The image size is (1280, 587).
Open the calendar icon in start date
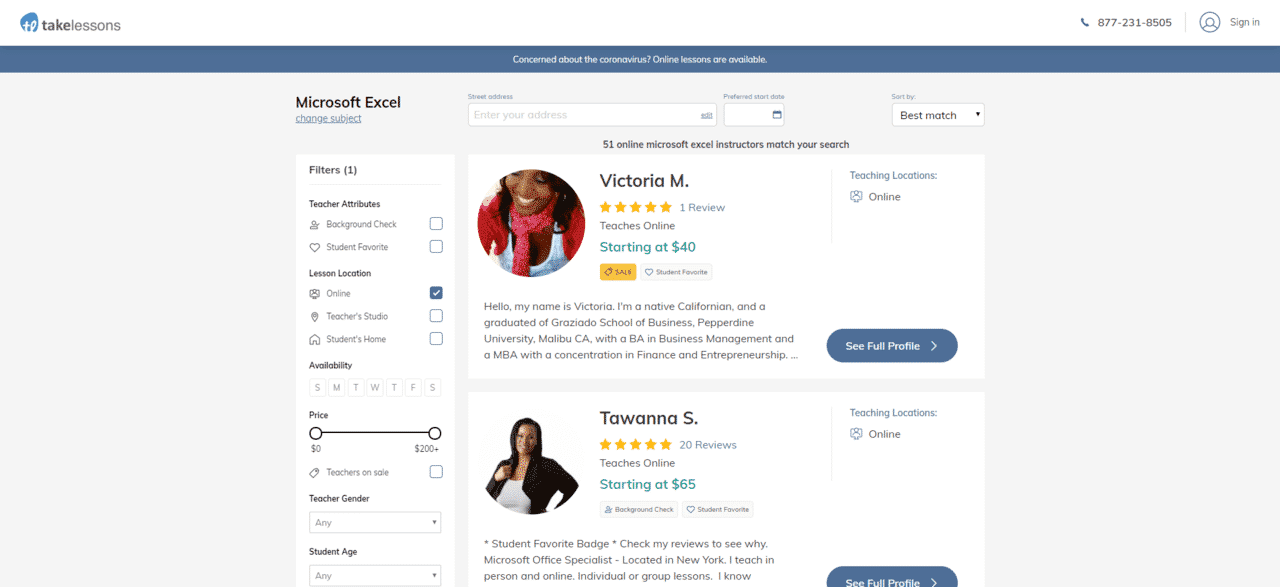777,115
